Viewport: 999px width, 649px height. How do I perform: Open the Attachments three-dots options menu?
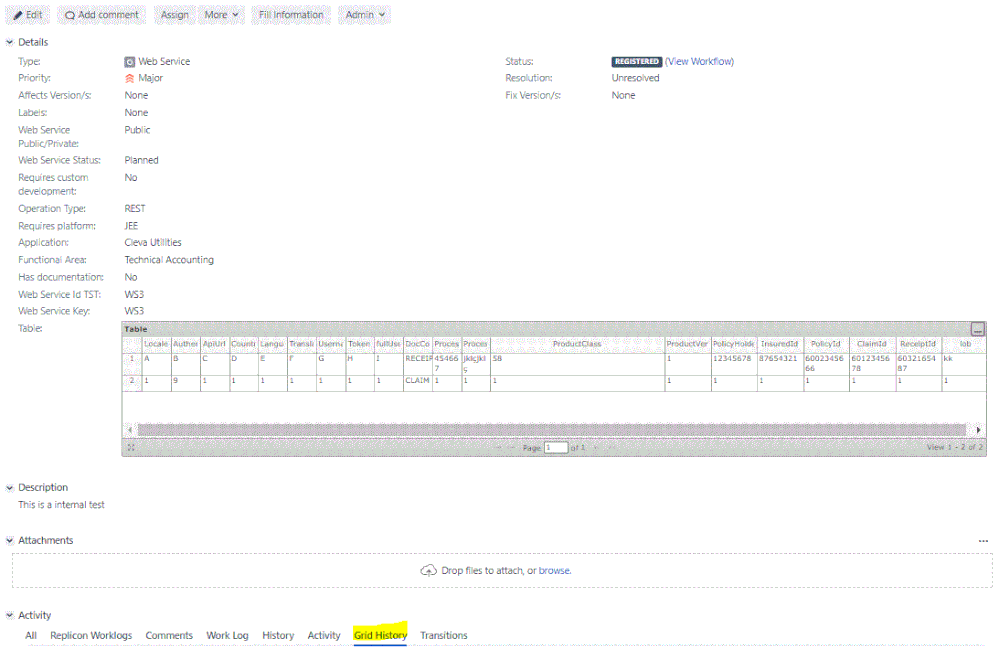983,541
